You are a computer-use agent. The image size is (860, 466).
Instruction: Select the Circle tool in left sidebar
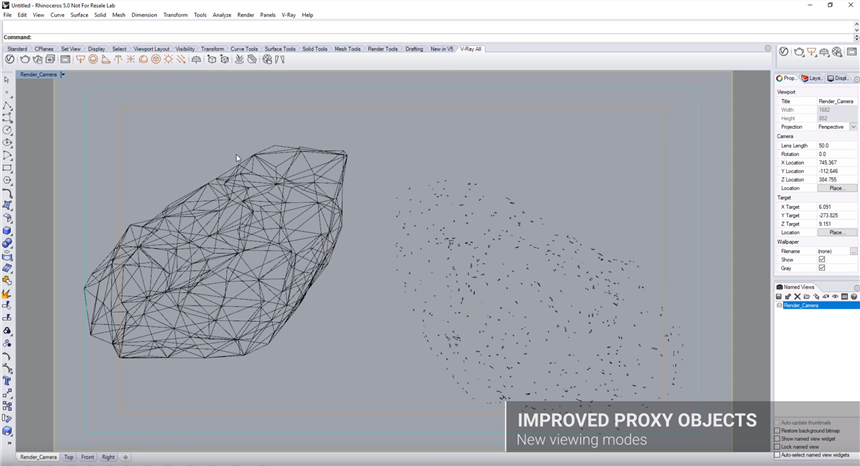click(7, 130)
